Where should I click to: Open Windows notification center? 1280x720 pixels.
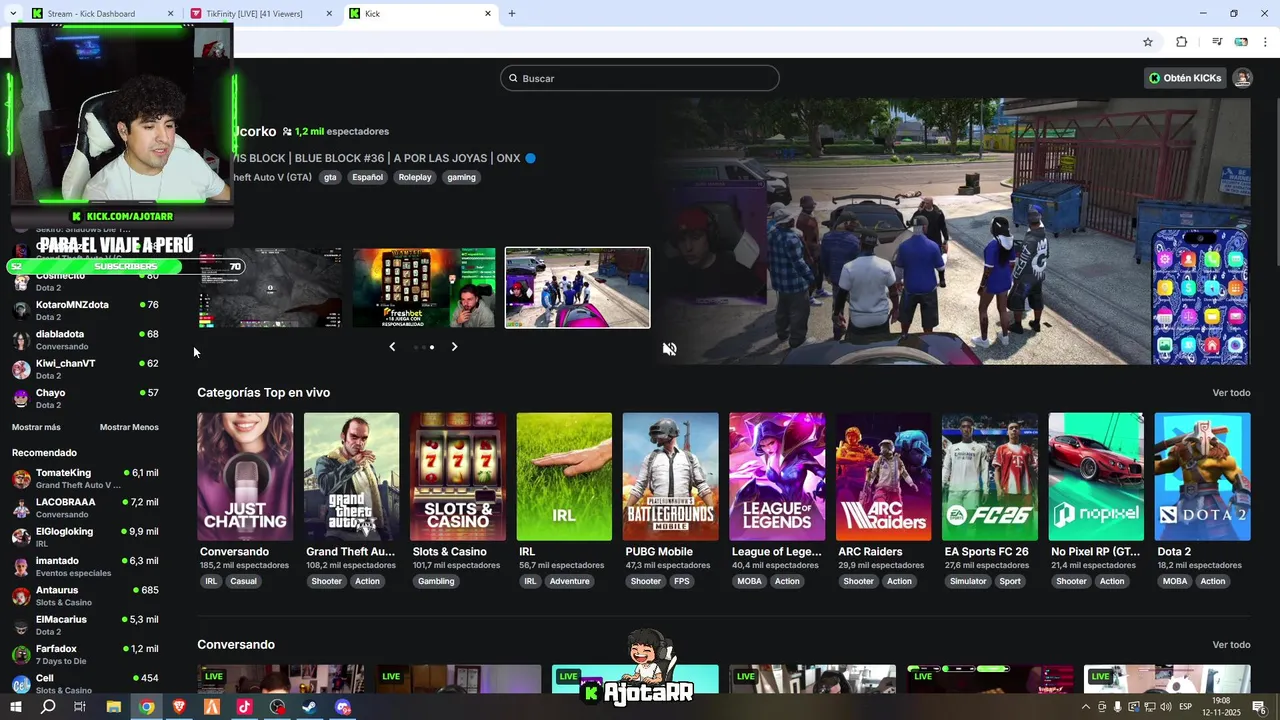click(x=1259, y=707)
